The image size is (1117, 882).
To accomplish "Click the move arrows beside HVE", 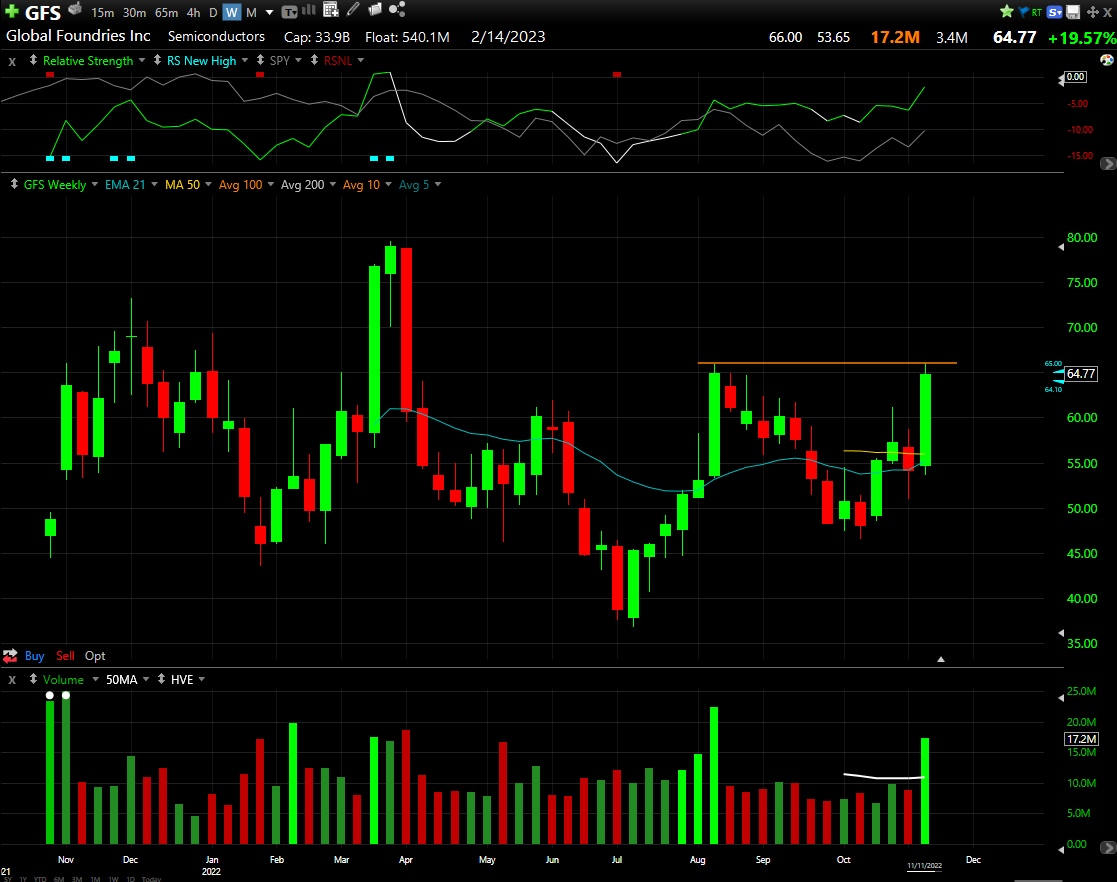I will tap(161, 678).
